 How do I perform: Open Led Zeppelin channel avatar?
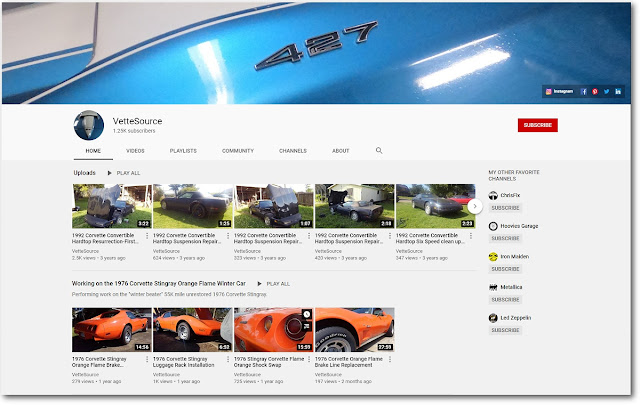pos(493,318)
